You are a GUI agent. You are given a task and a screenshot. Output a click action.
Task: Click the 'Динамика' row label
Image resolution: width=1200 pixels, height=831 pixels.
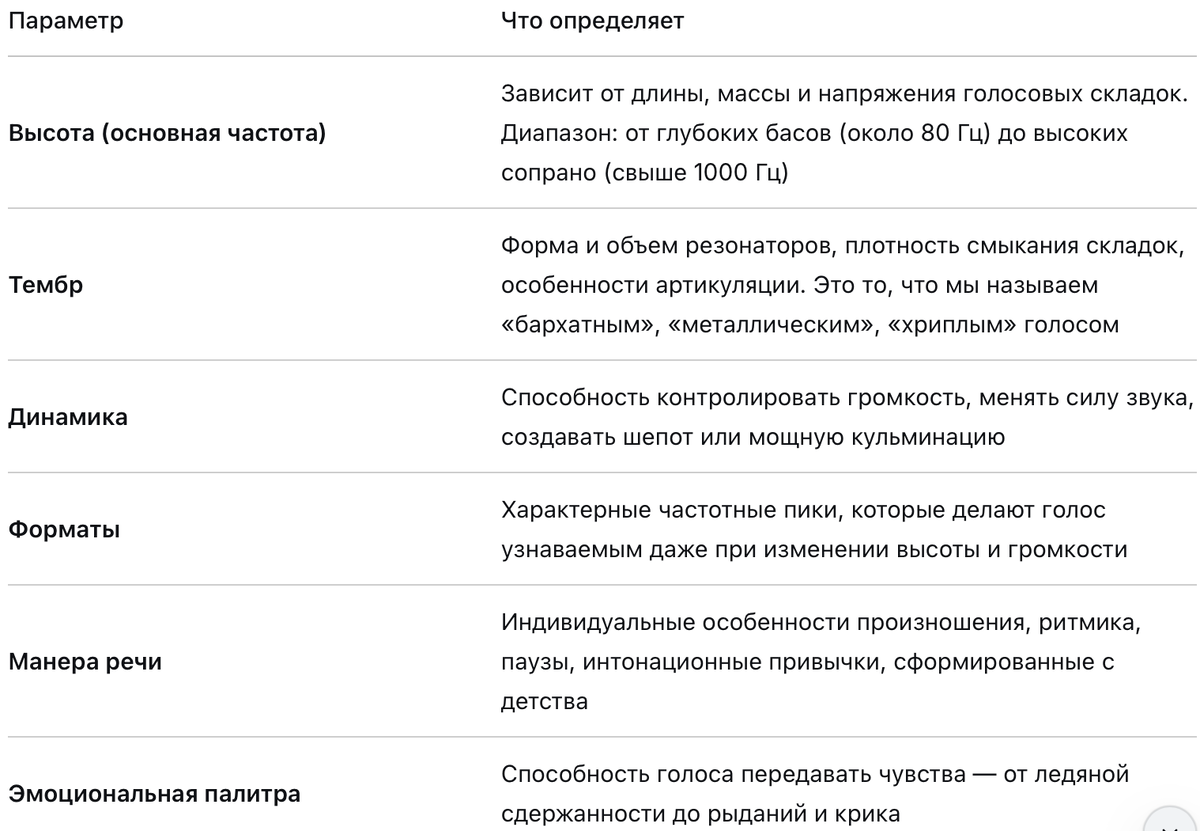pyautogui.click(x=68, y=417)
